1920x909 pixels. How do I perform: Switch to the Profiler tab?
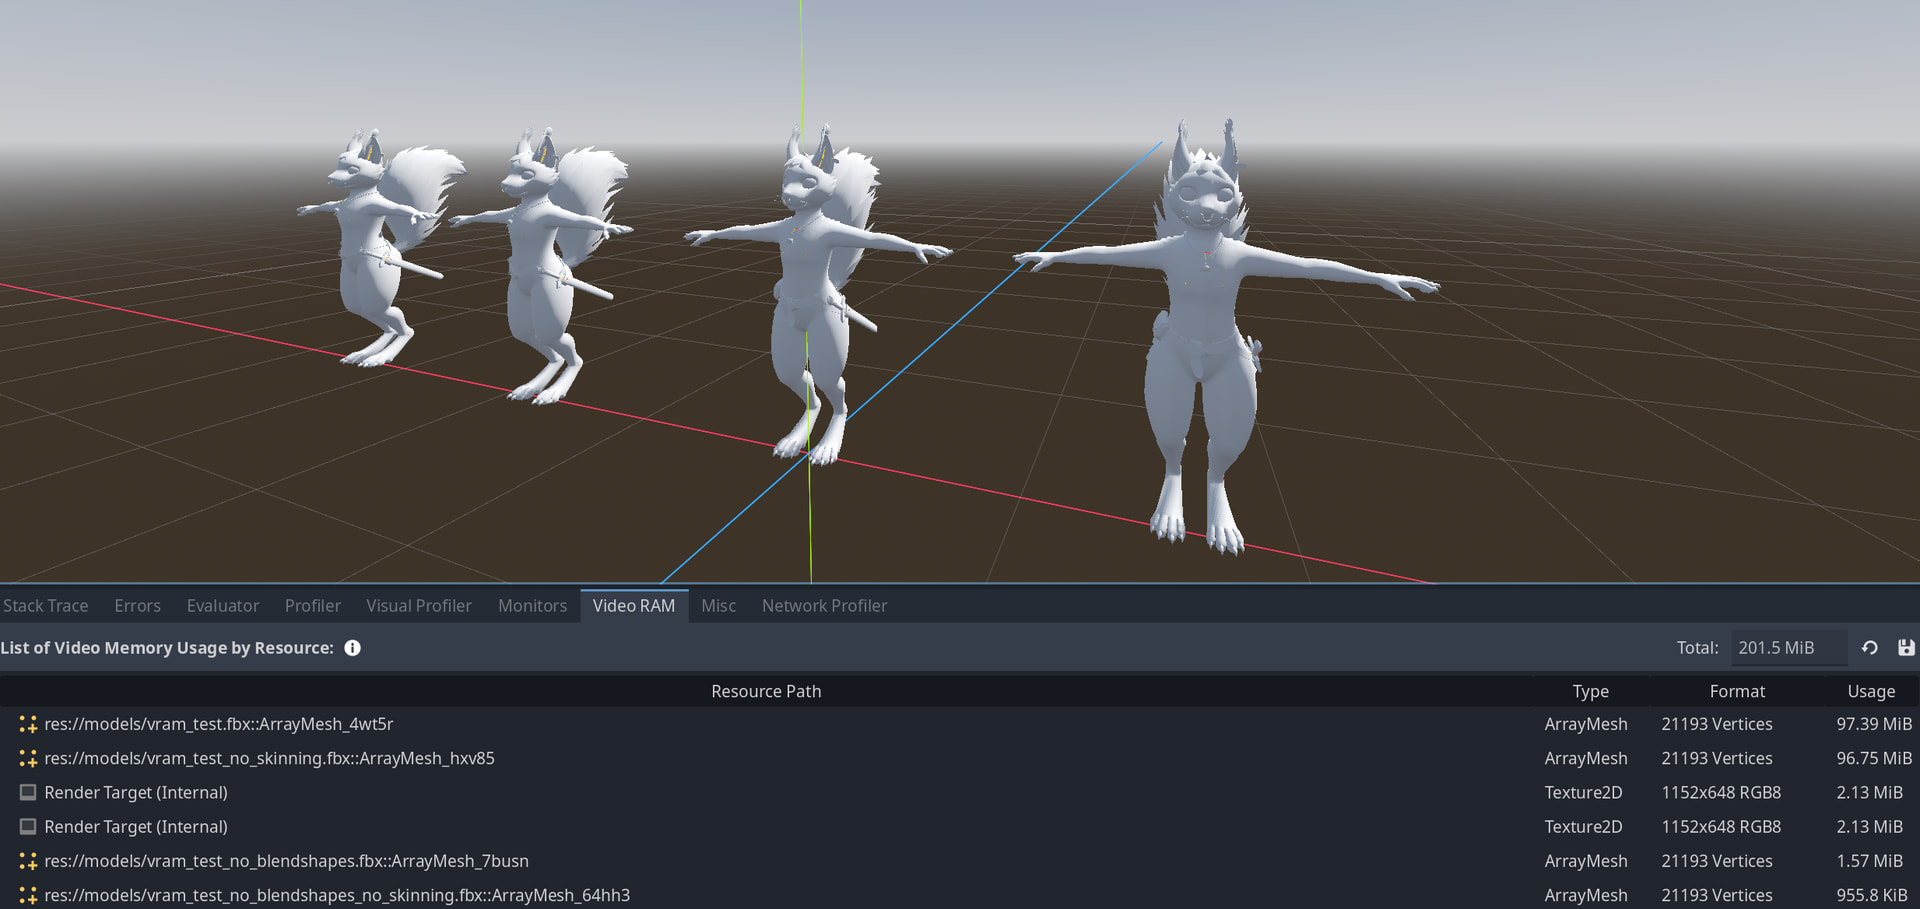point(312,606)
